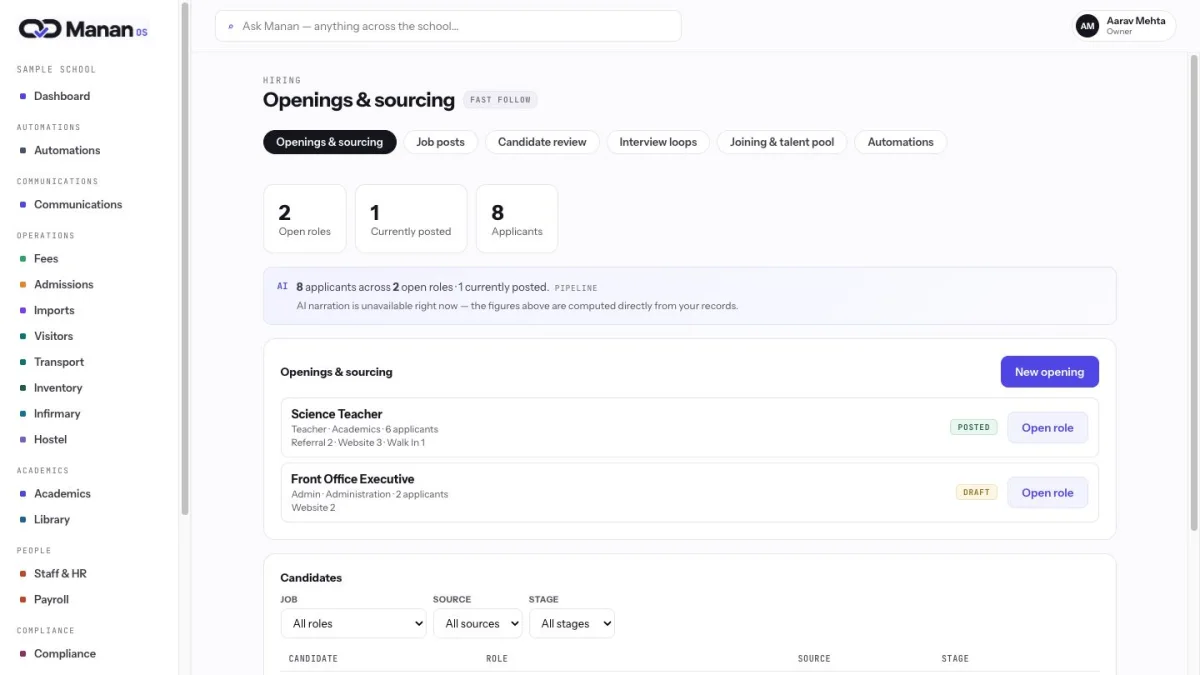Image resolution: width=1200 pixels, height=675 pixels.
Task: Navigate to Academics in sidebar
Action: coord(62,494)
